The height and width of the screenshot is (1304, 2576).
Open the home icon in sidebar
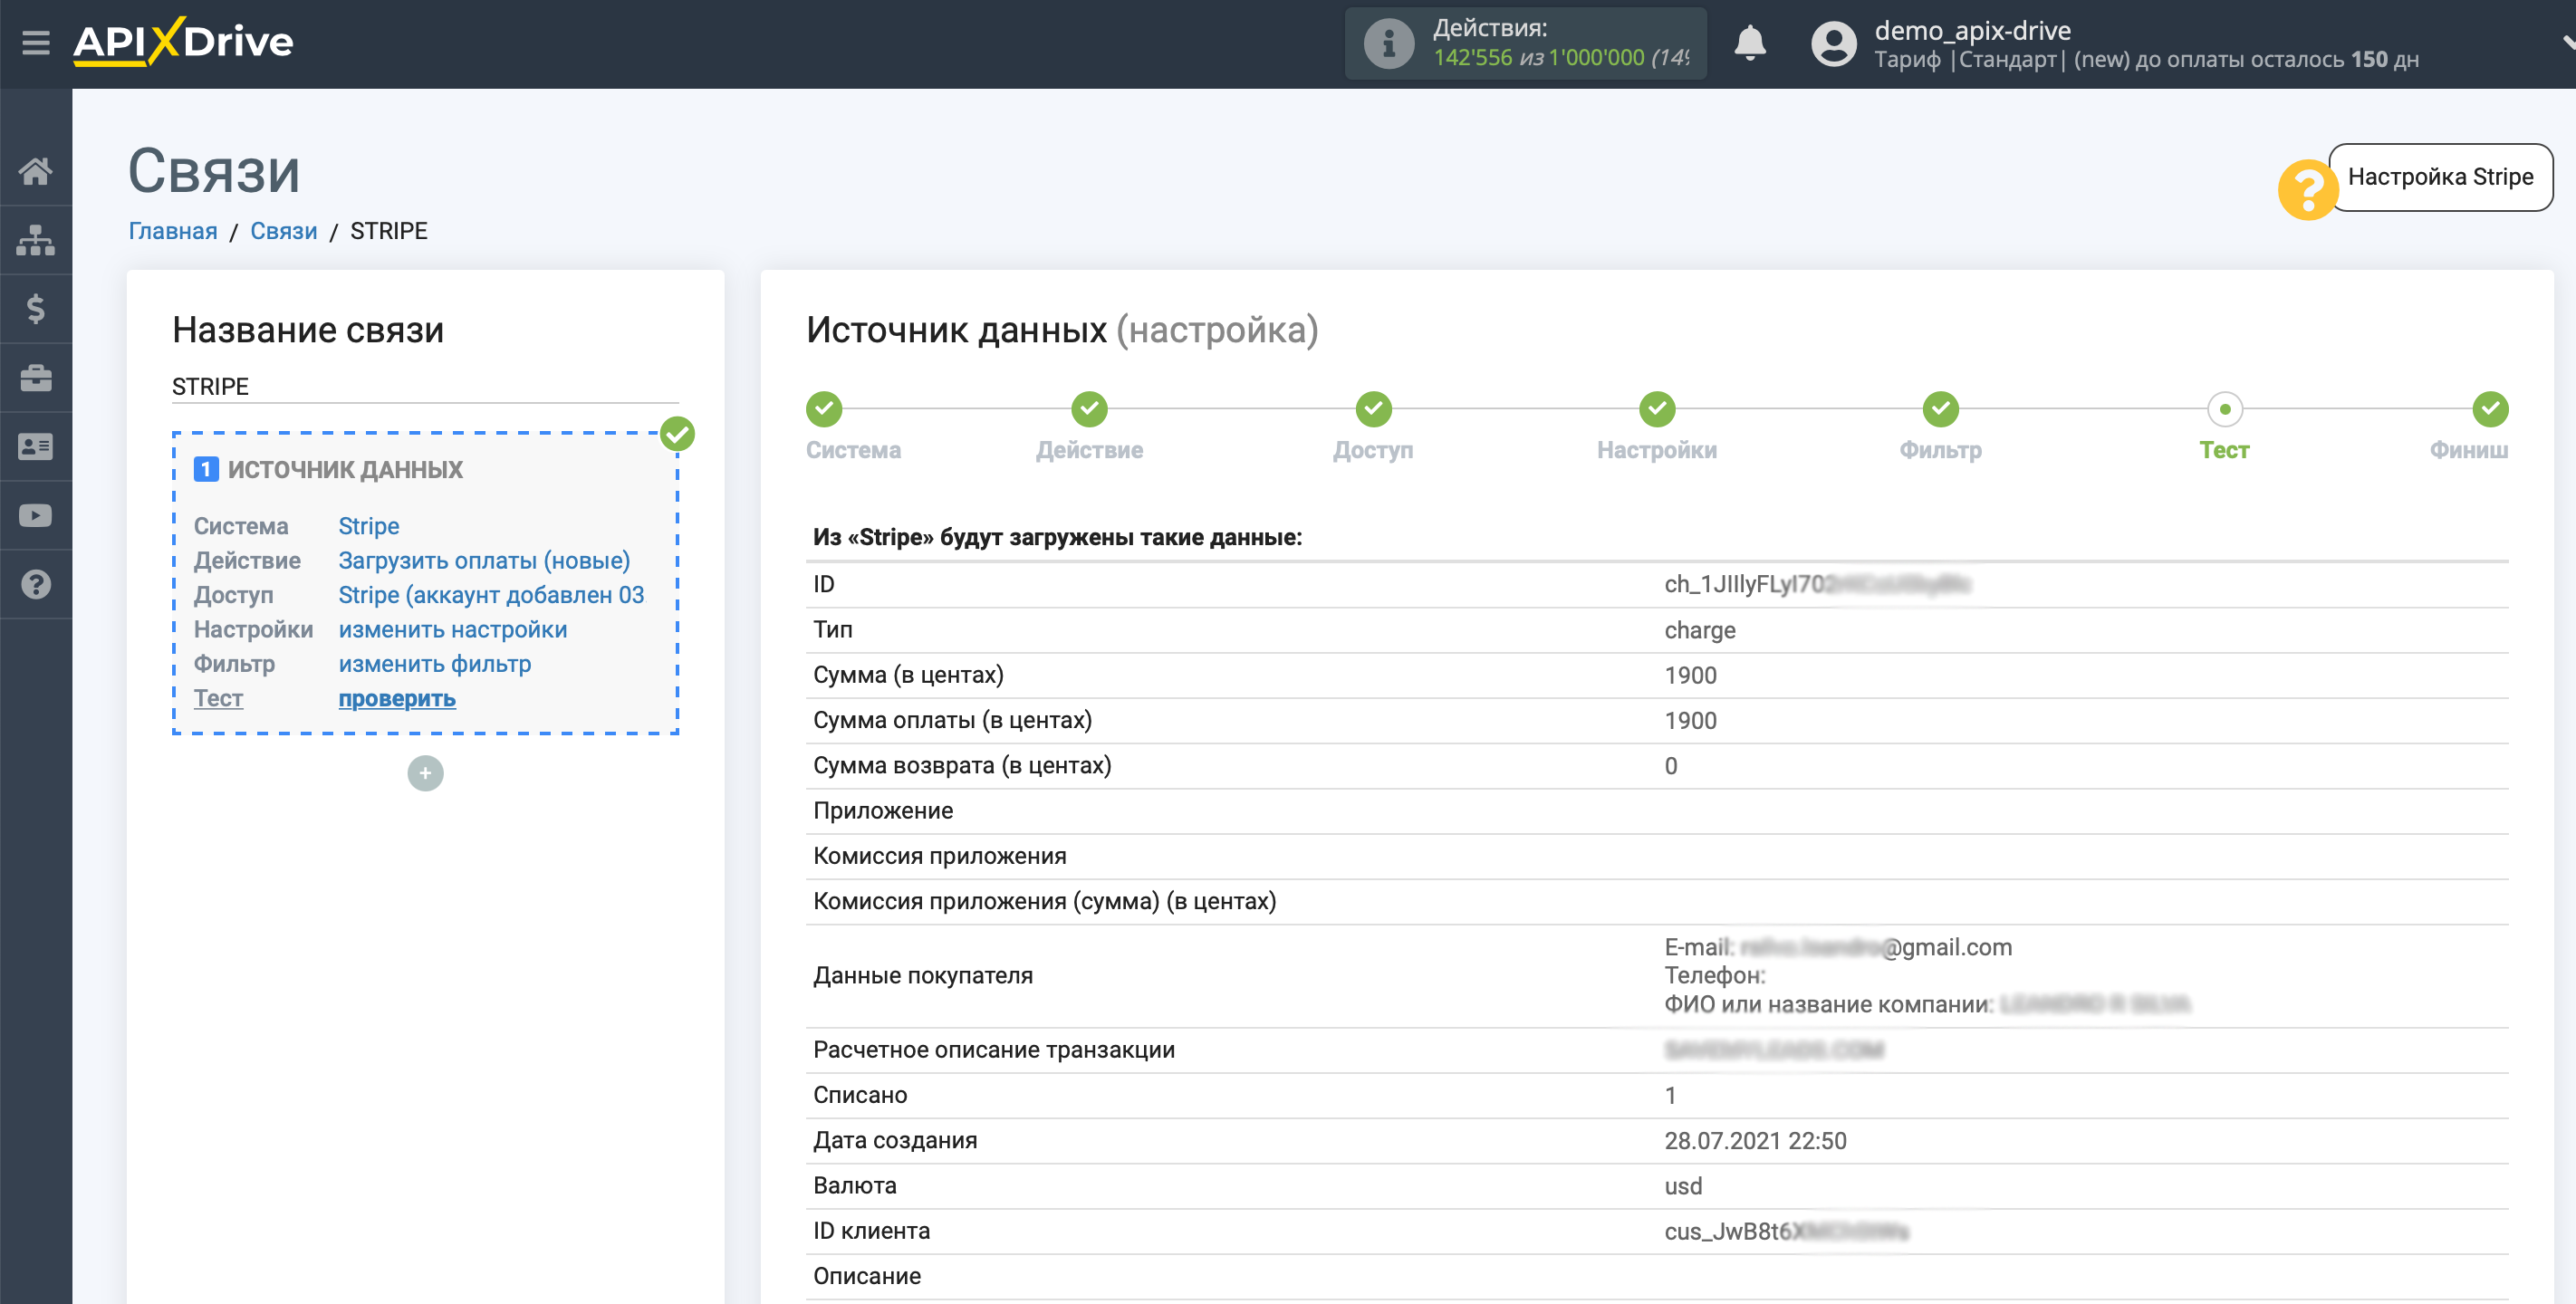(x=36, y=171)
